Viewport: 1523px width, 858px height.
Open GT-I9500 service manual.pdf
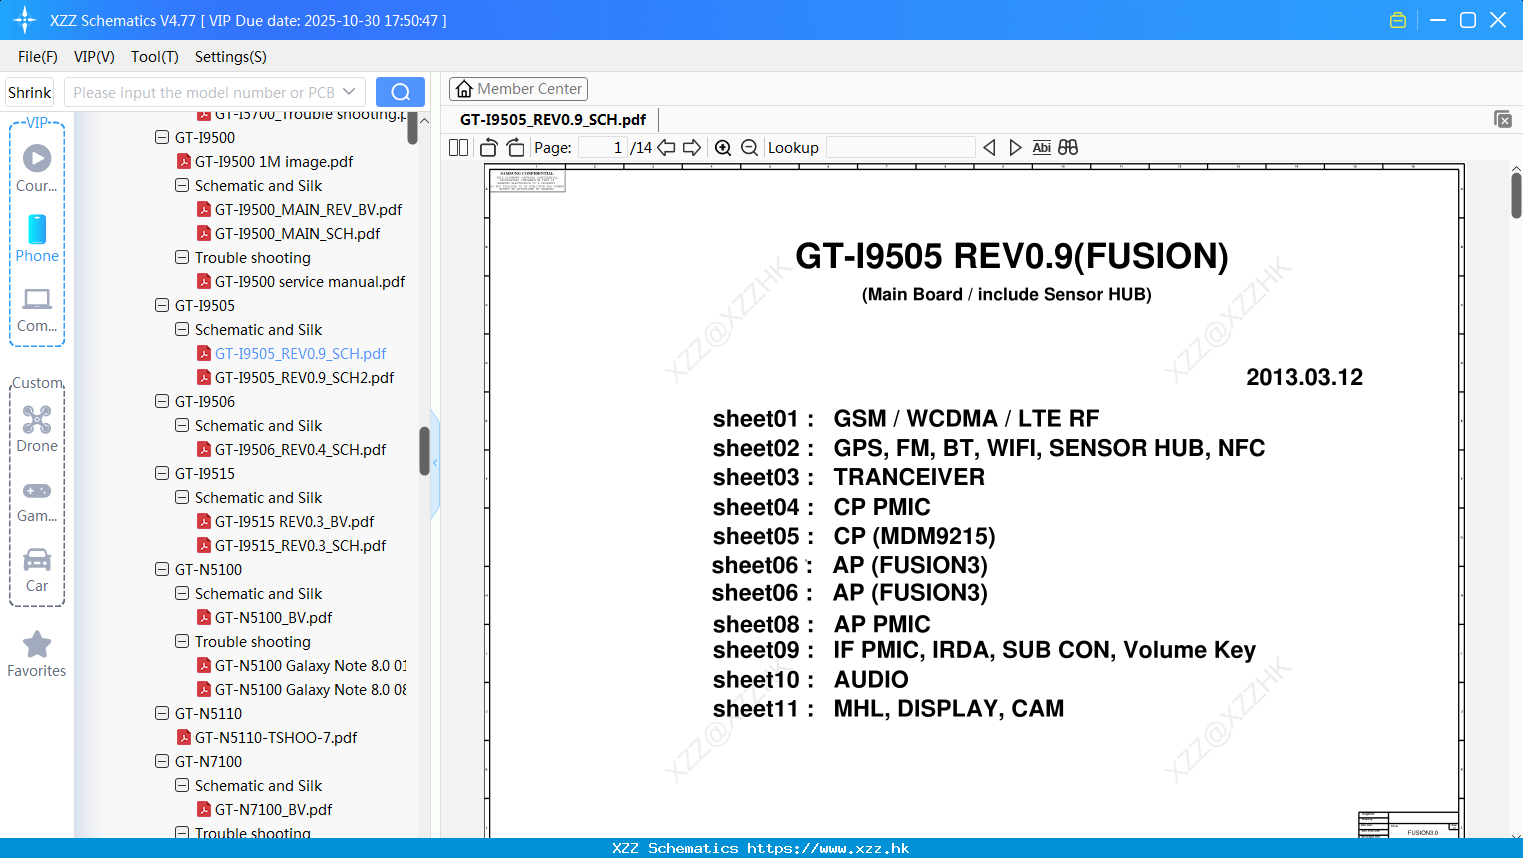pos(310,281)
